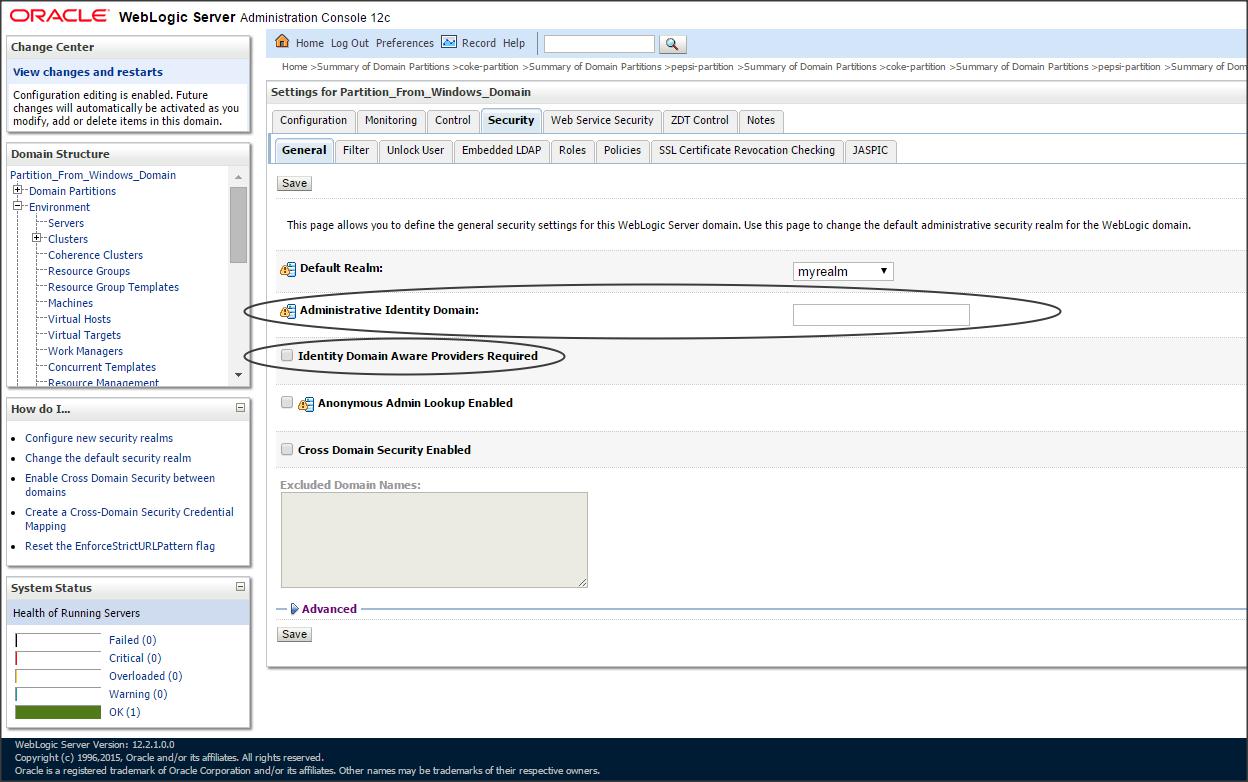1248x782 pixels.
Task: Open SSL Certificate Revocation Checking sub-tab
Action: (x=747, y=150)
